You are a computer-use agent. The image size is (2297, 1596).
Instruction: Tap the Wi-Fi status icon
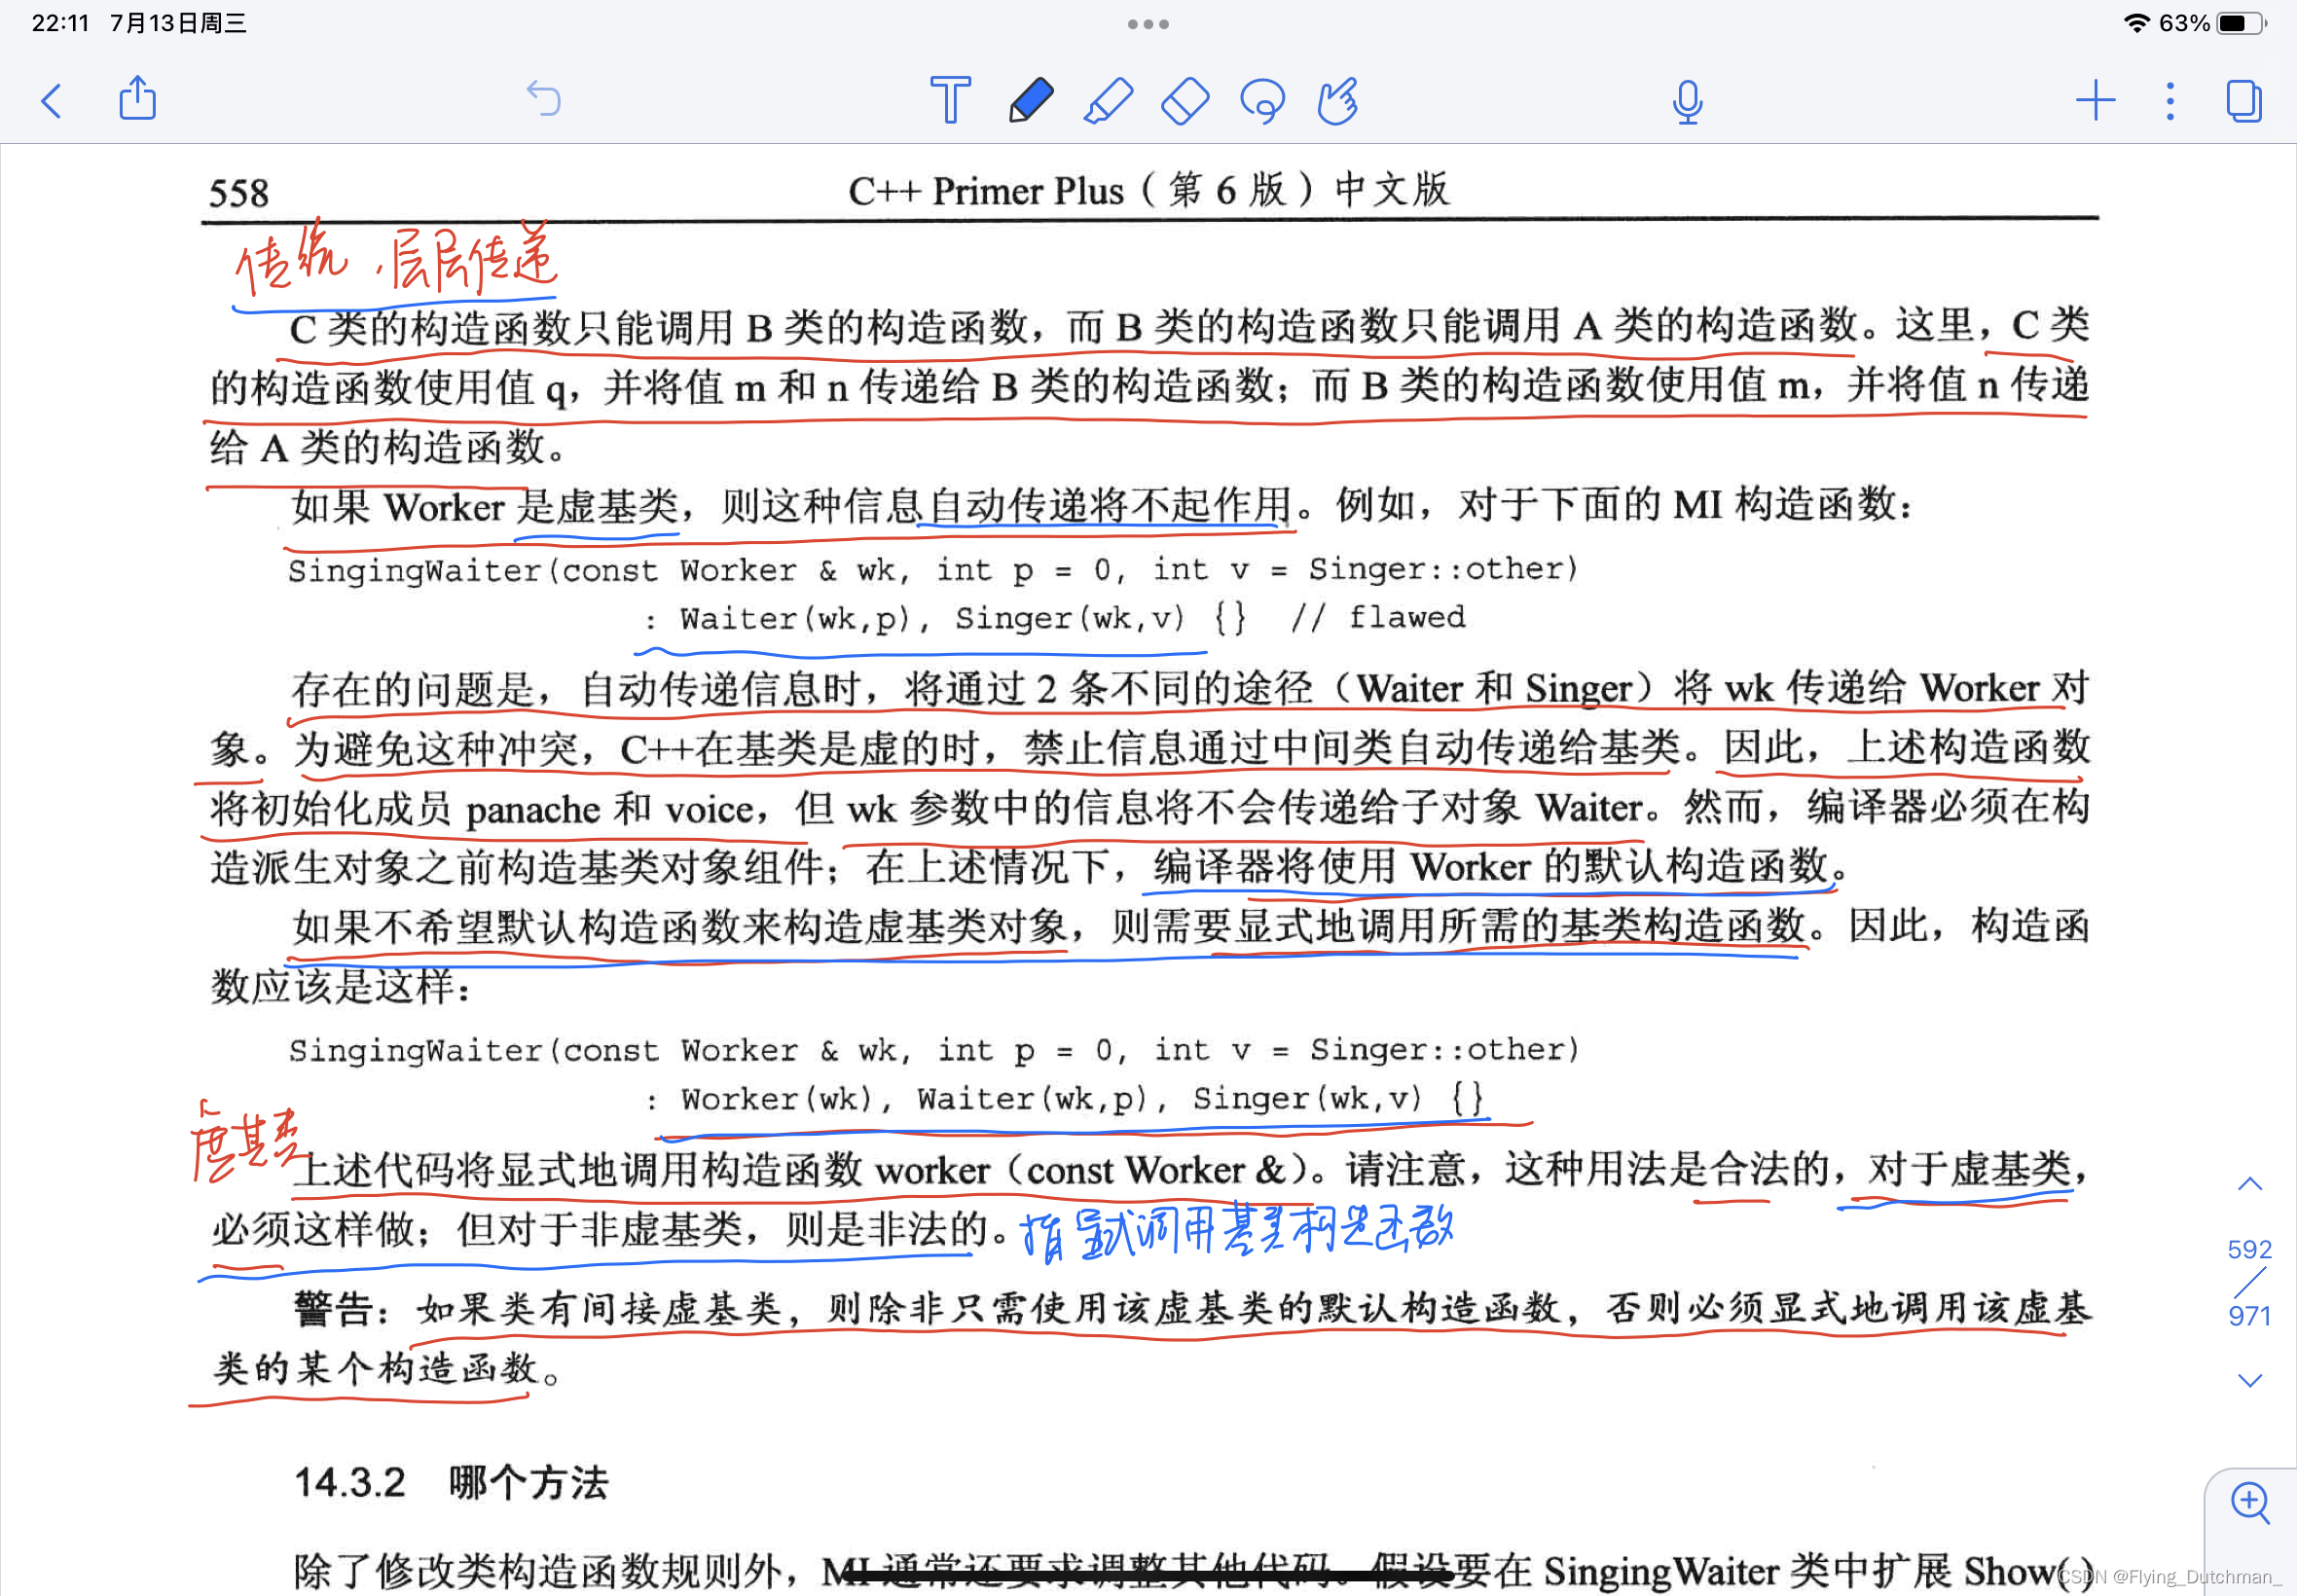2136,23
